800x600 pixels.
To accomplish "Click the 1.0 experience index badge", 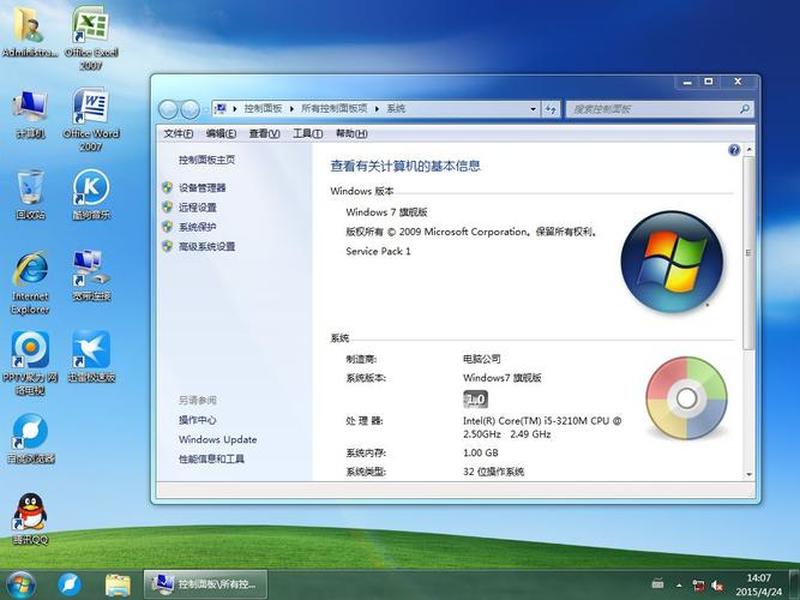I will (476, 399).
